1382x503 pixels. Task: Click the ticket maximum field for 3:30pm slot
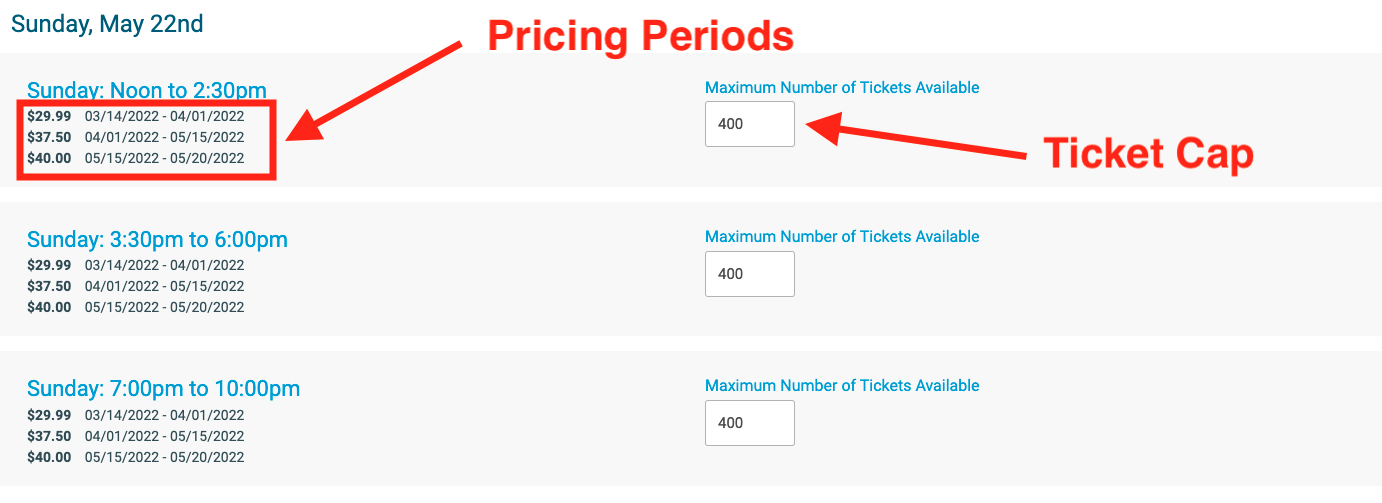[749, 274]
